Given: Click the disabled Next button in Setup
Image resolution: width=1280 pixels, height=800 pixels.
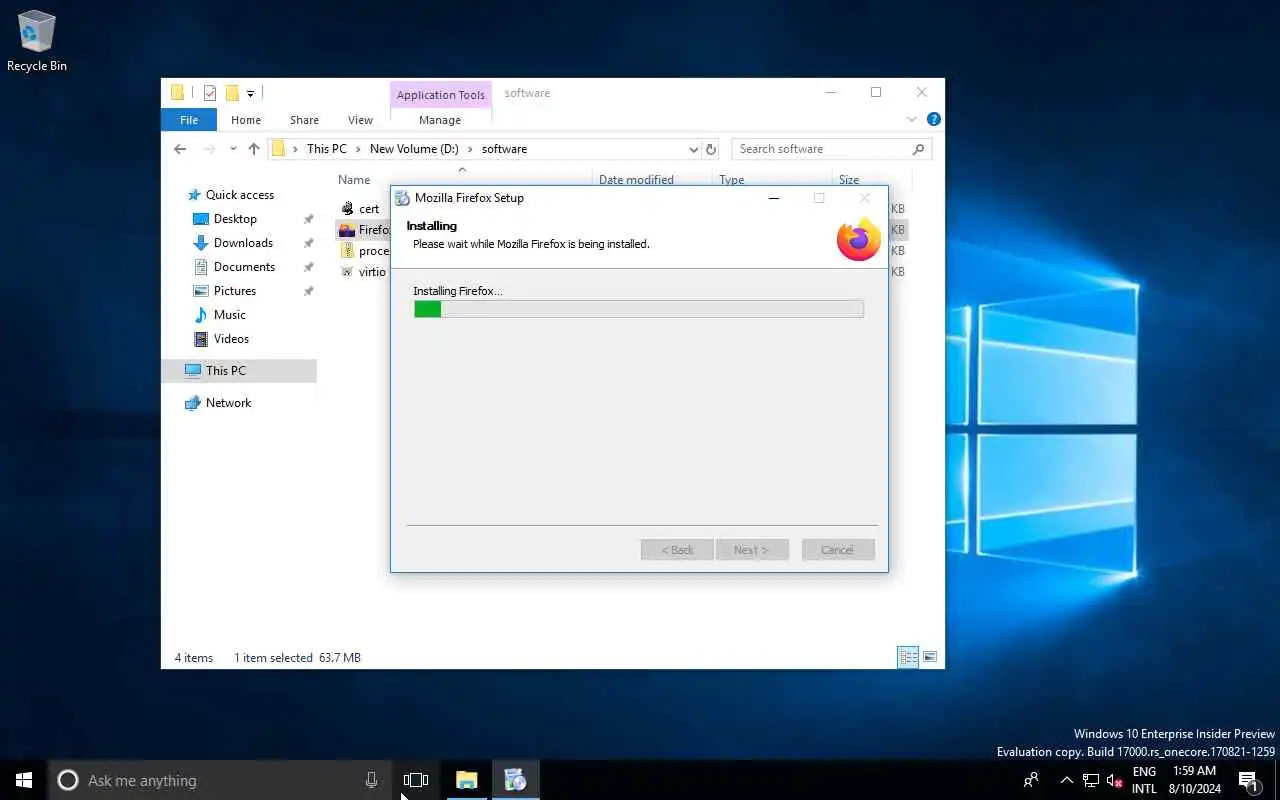Looking at the screenshot, I should pyautogui.click(x=752, y=550).
